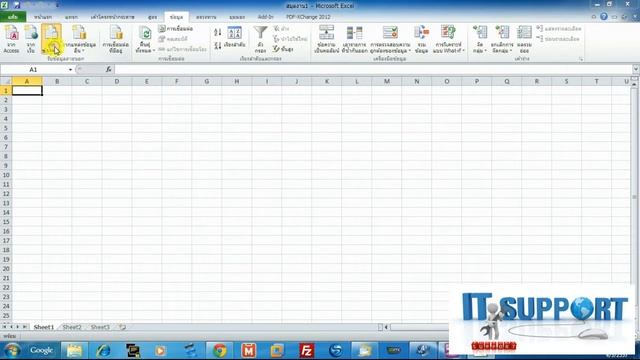Image resolution: width=640 pixels, height=360 pixels.
Task: Click the Ungroup outline icon
Action: pos(502,33)
